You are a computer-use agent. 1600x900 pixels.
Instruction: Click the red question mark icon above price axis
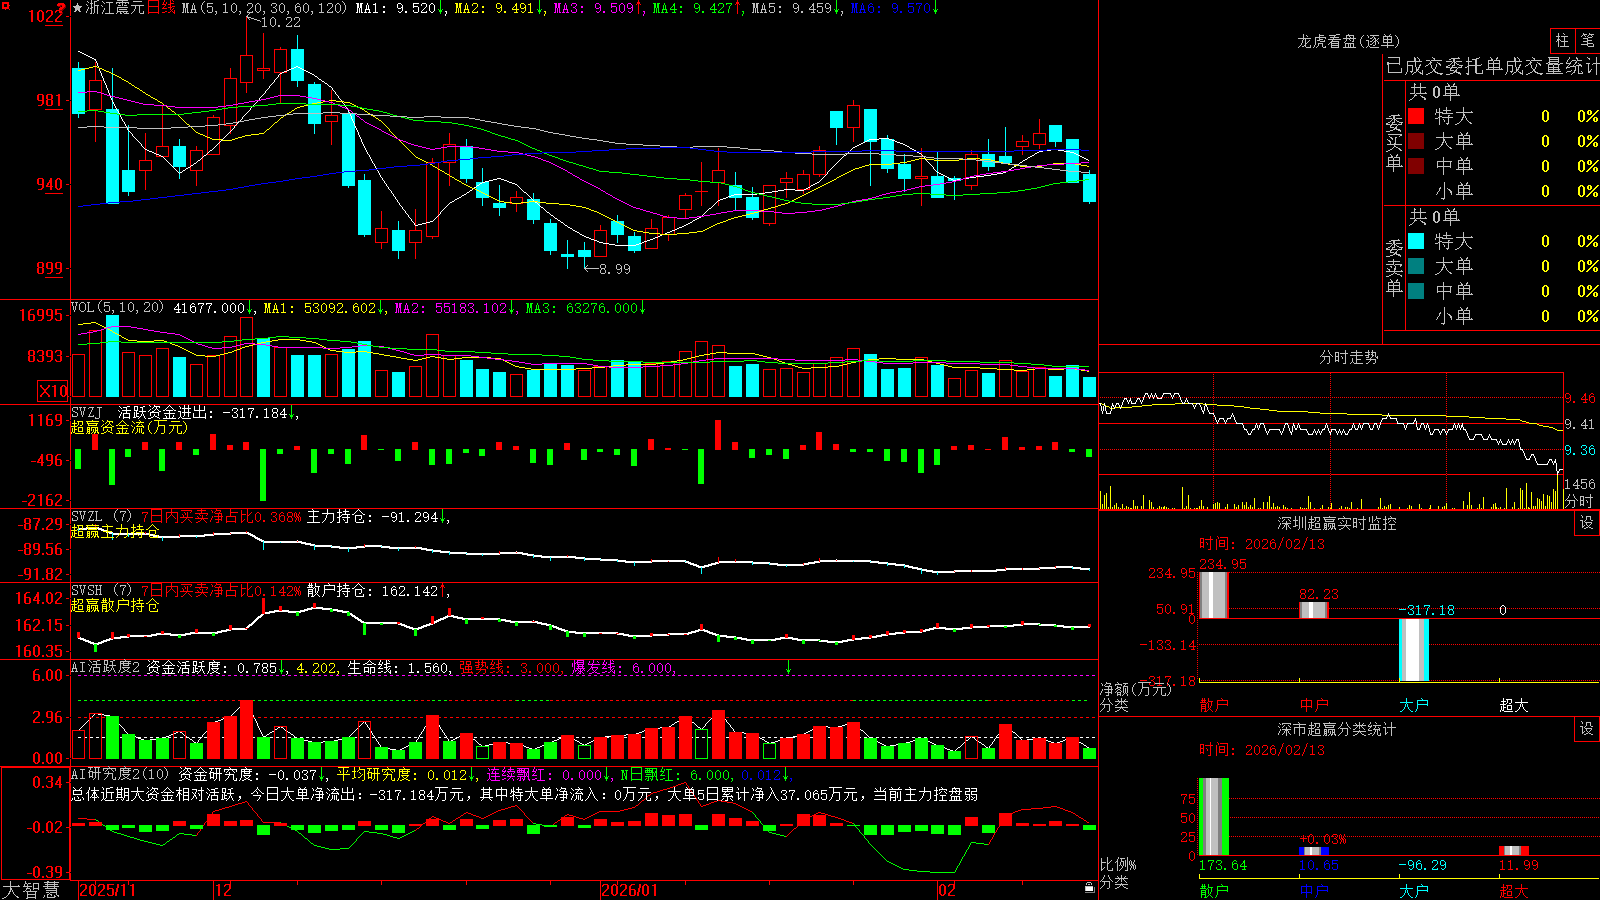(62, 9)
